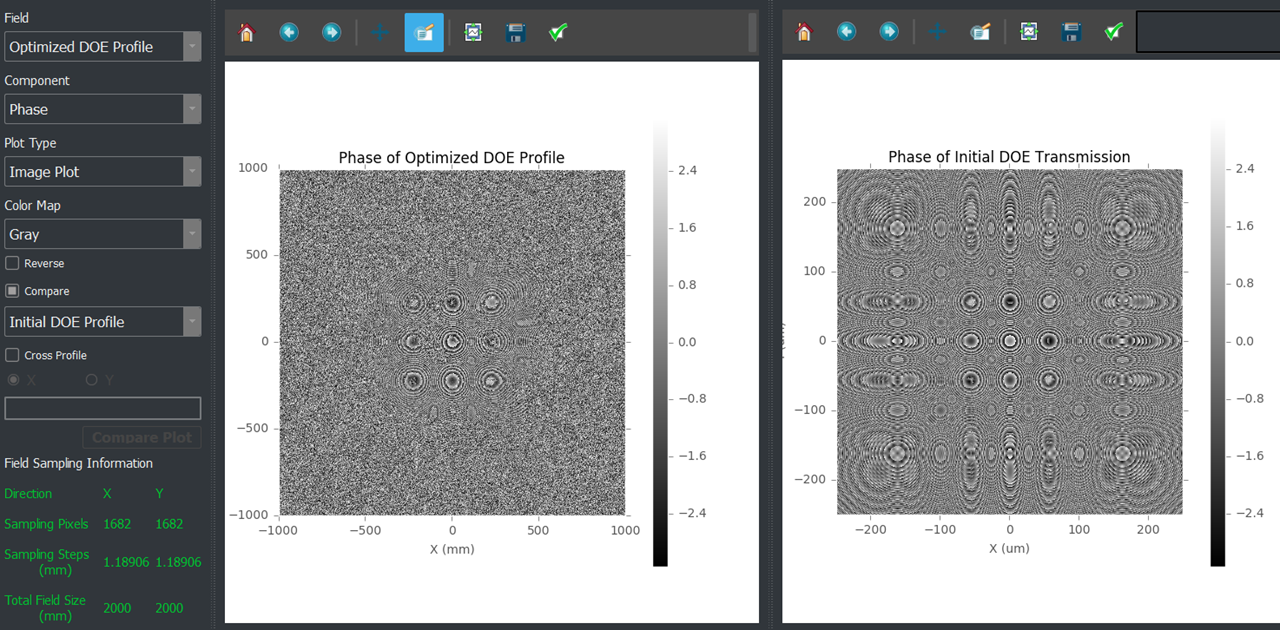This screenshot has width=1280, height=630.
Task: Click the Forward arrow in left plot toolbar
Action: (331, 32)
